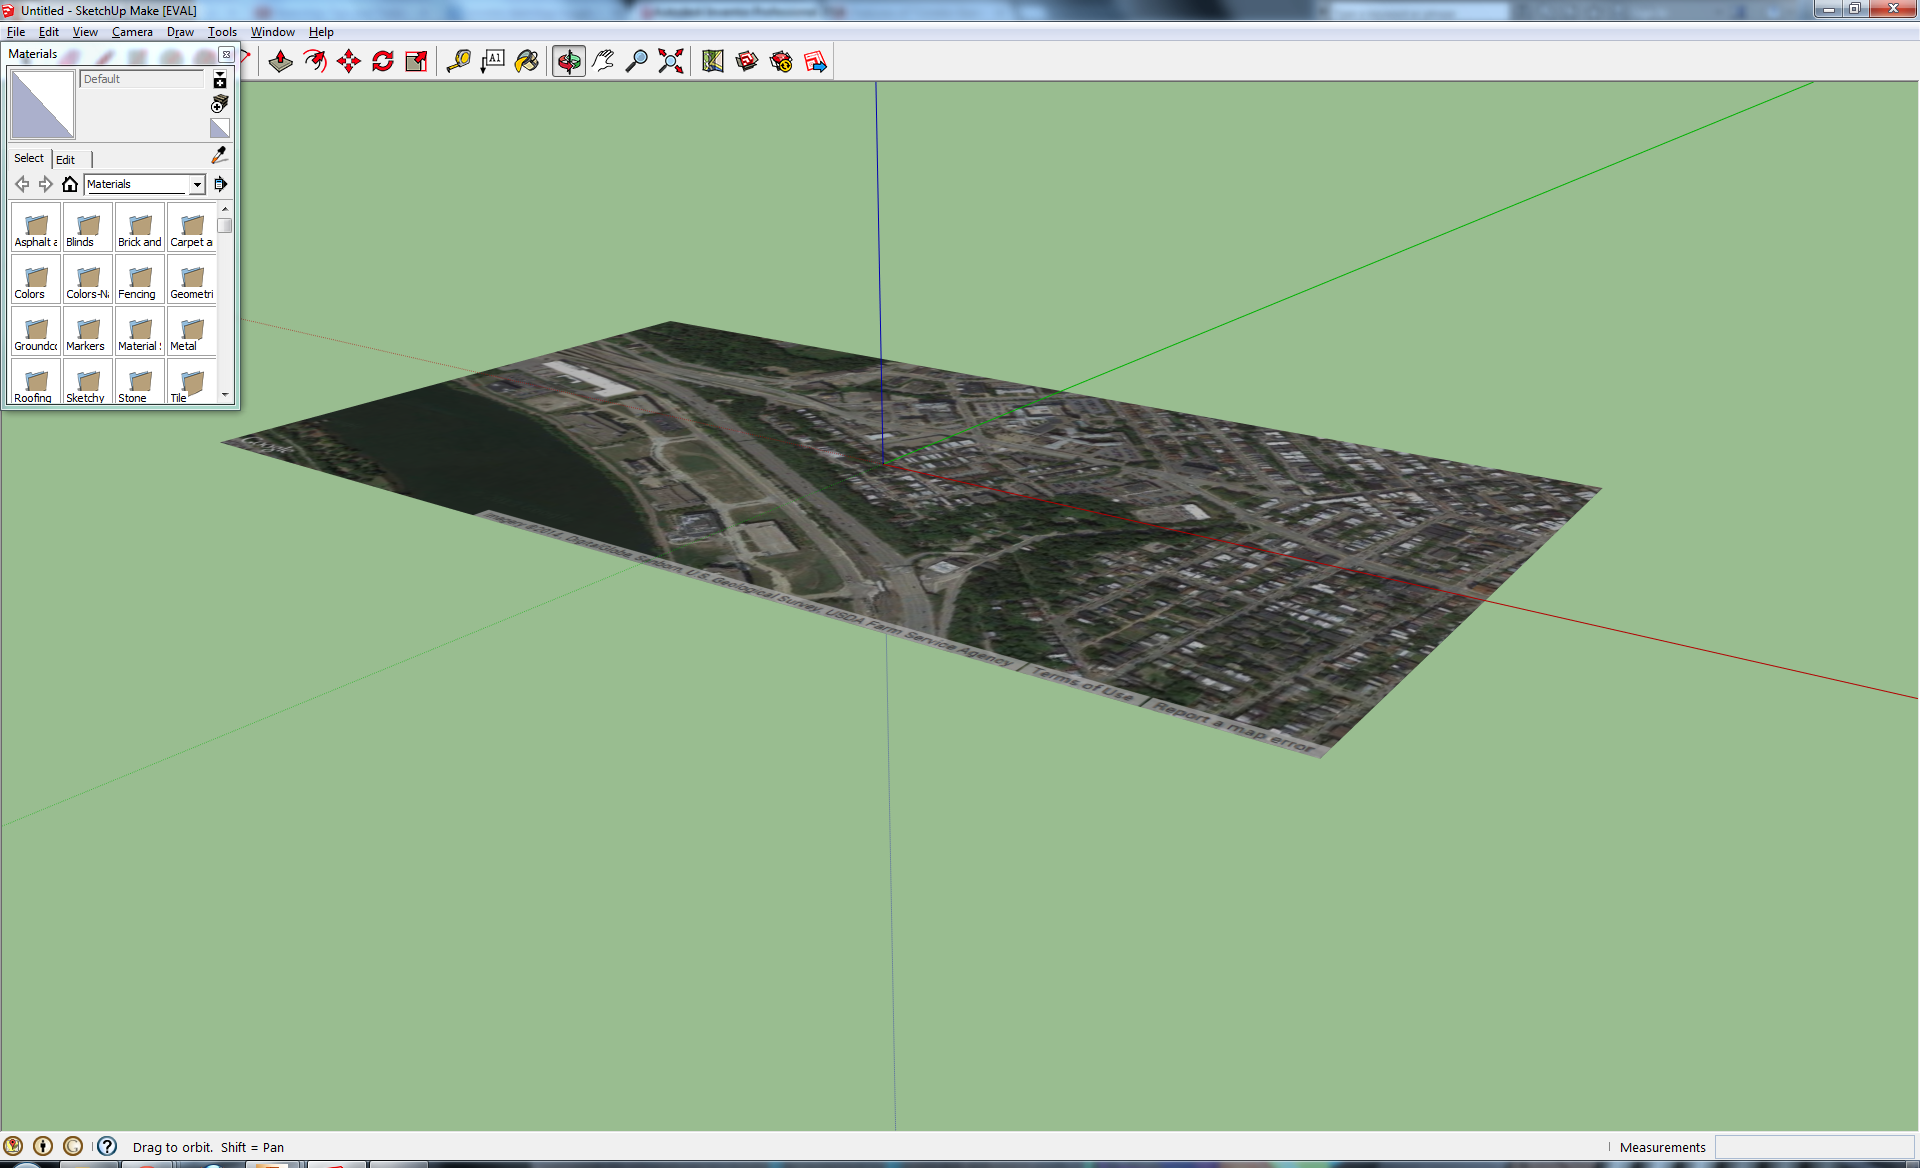Select the Move tool

(x=349, y=62)
